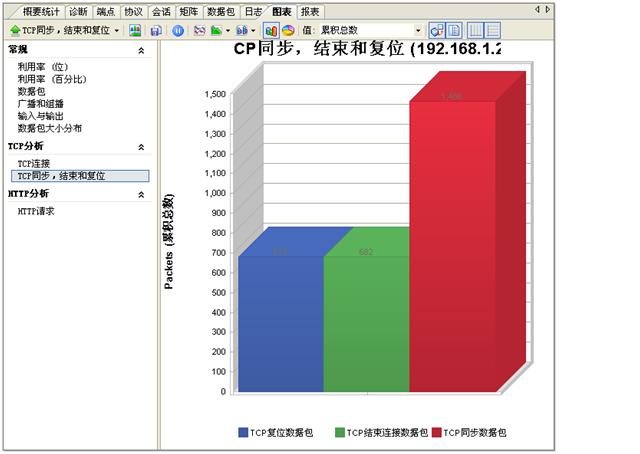Click the red TCP同步数据包 legend swatch
640x454 pixels.
coord(437,432)
